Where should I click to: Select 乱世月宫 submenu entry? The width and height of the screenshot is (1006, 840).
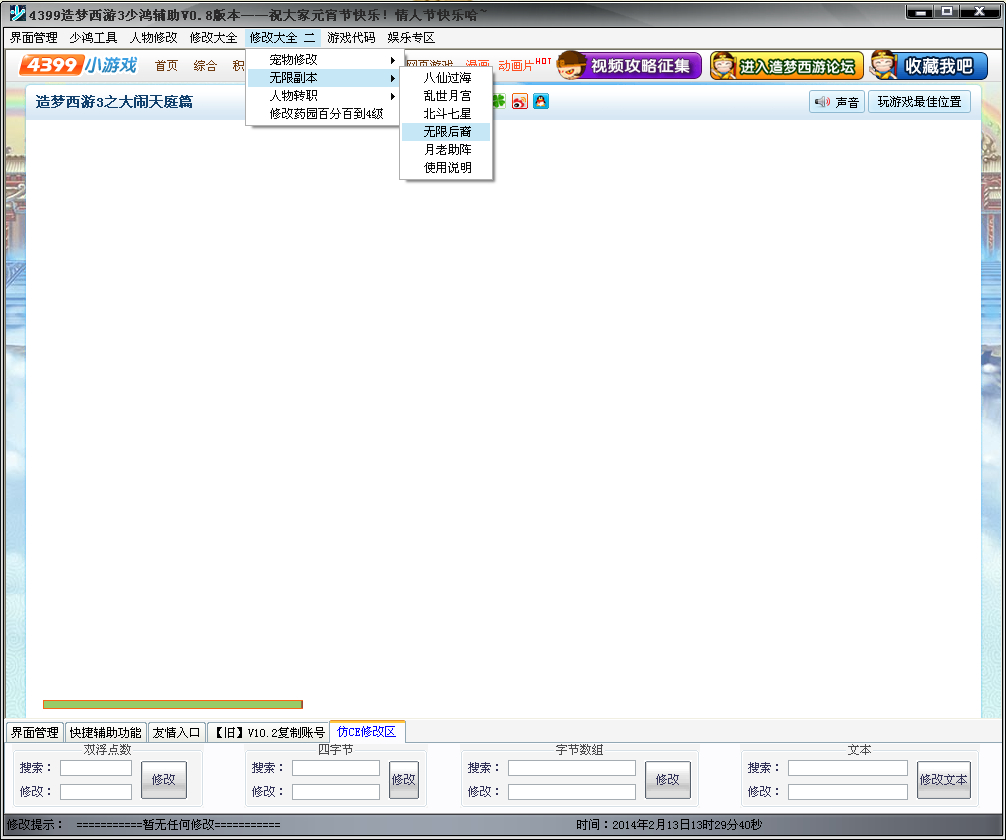point(447,96)
